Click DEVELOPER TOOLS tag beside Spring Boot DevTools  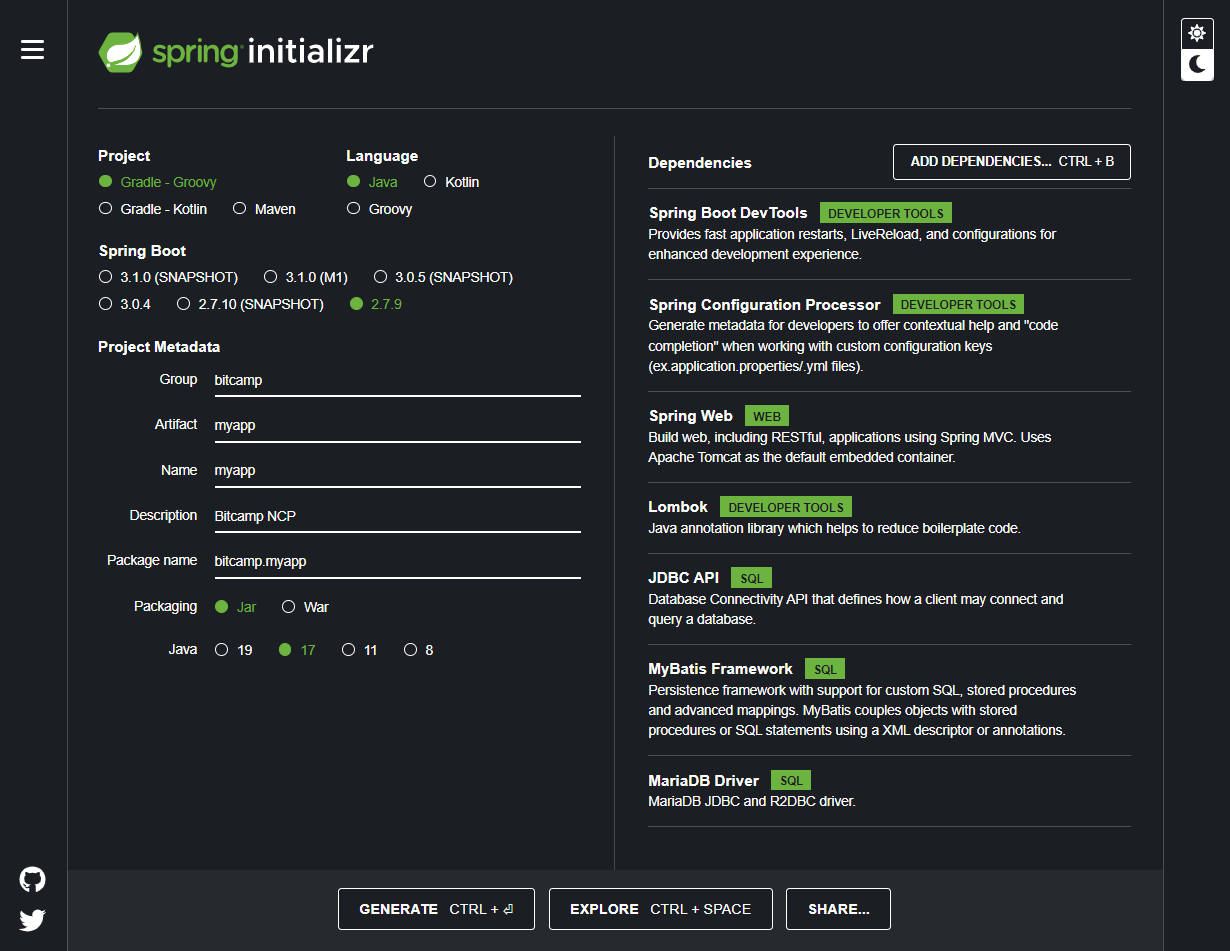886,213
